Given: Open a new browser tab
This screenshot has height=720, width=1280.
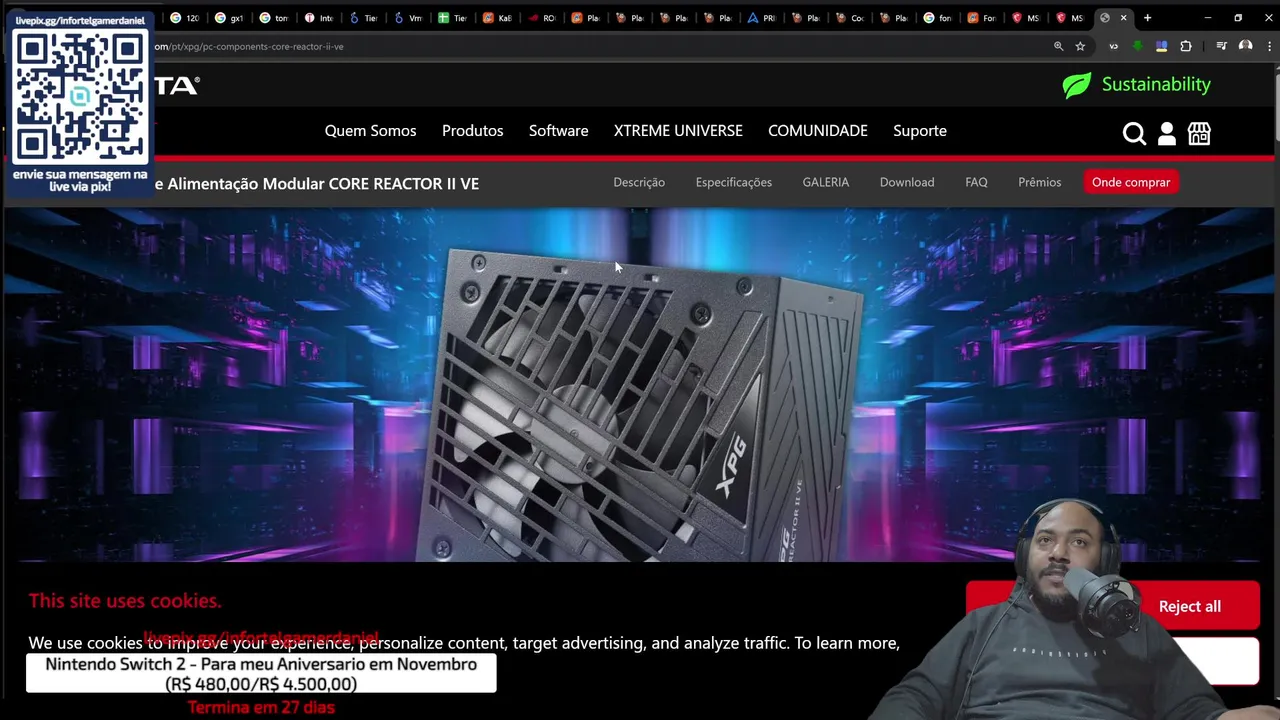Looking at the screenshot, I should pos(1147,18).
